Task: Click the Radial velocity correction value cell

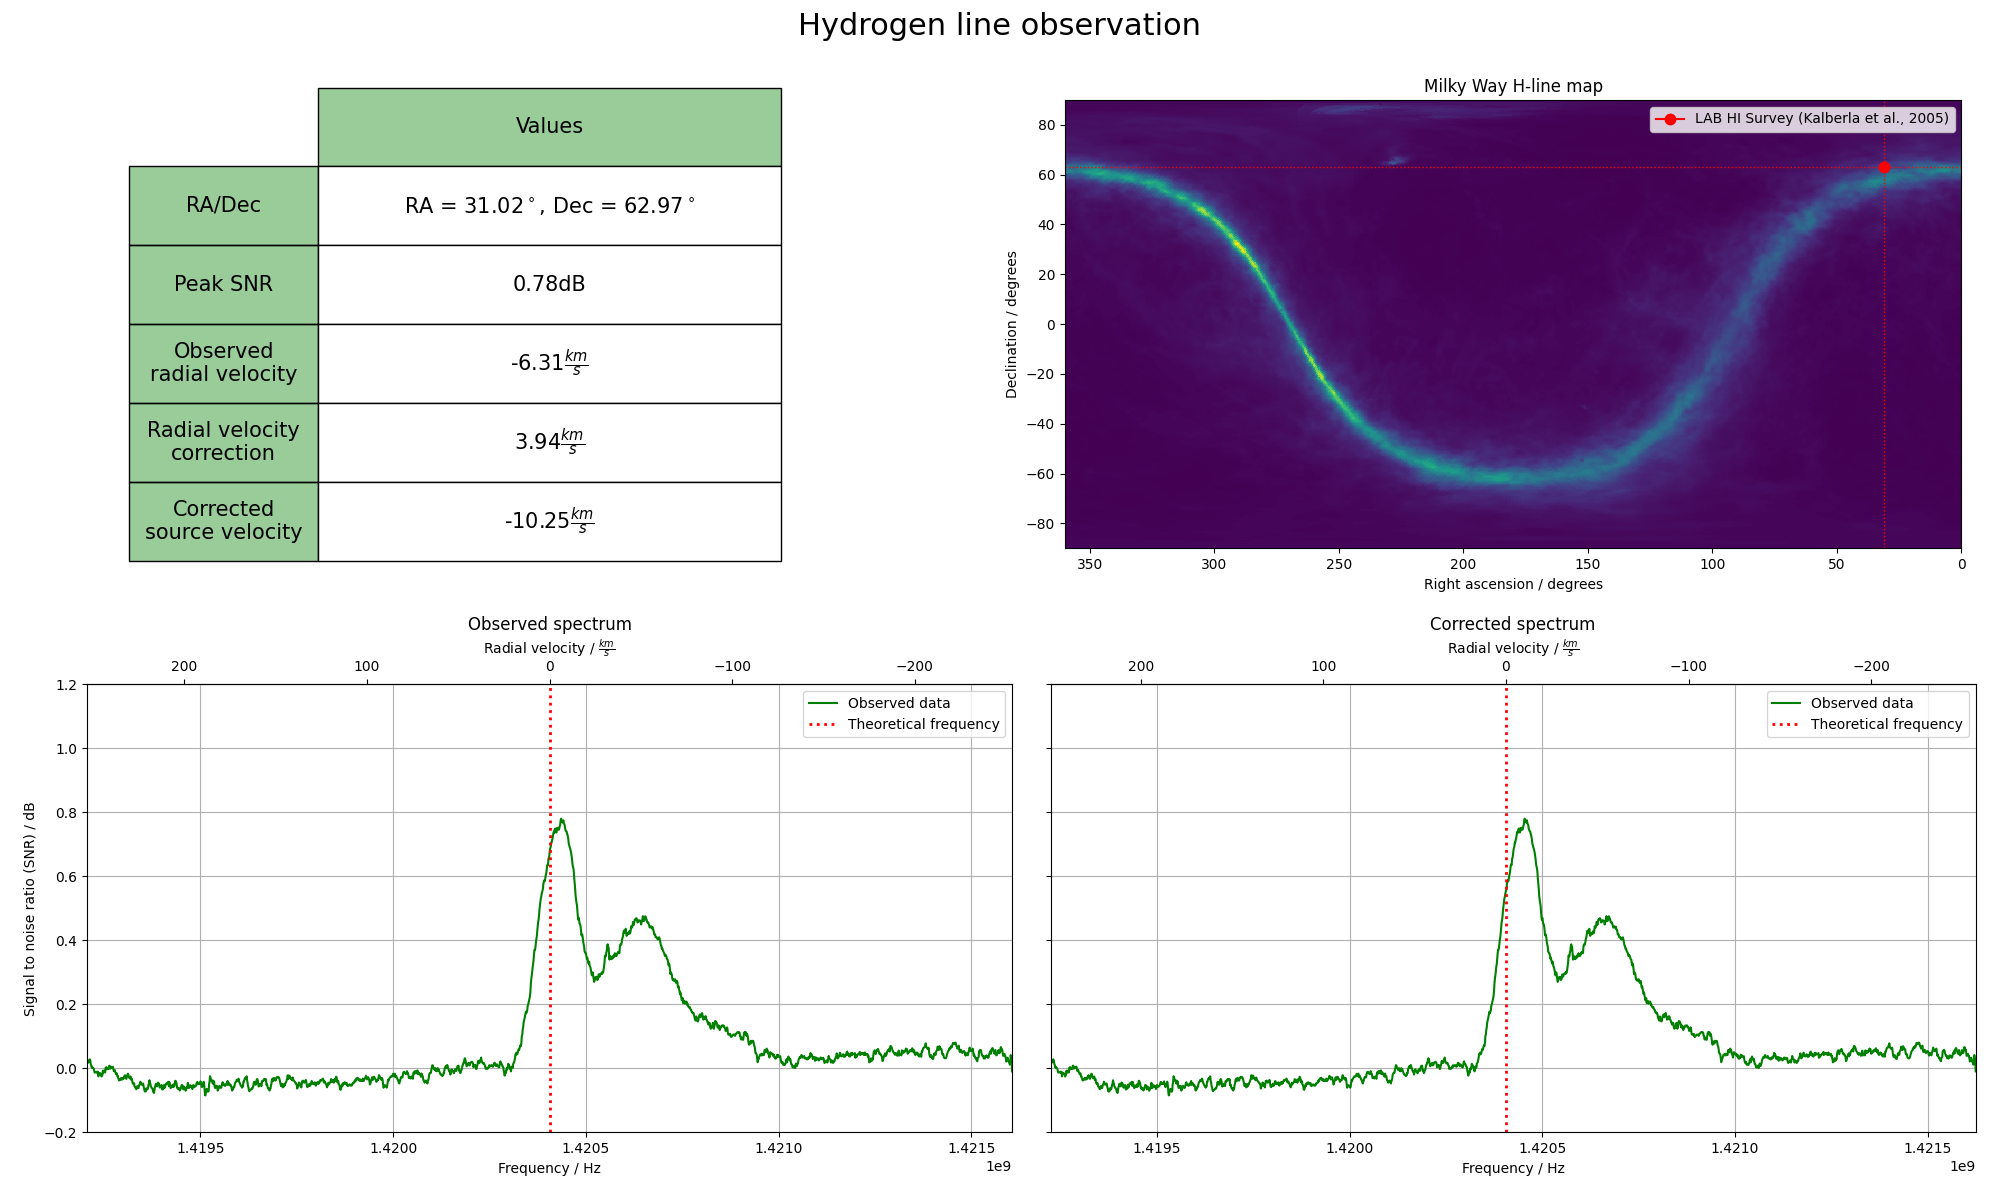Action: pos(549,442)
